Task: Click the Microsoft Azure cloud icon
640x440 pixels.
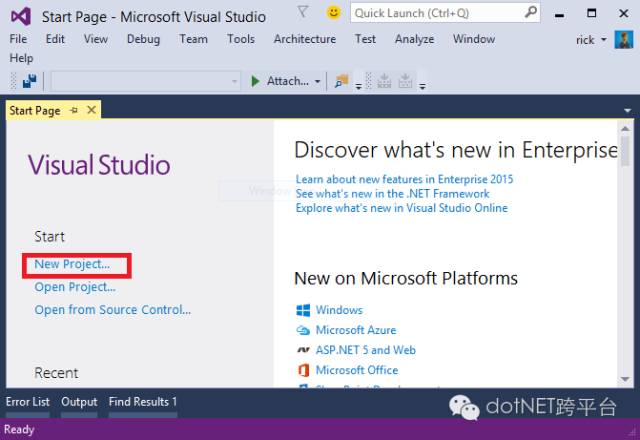Action: pyautogui.click(x=303, y=330)
